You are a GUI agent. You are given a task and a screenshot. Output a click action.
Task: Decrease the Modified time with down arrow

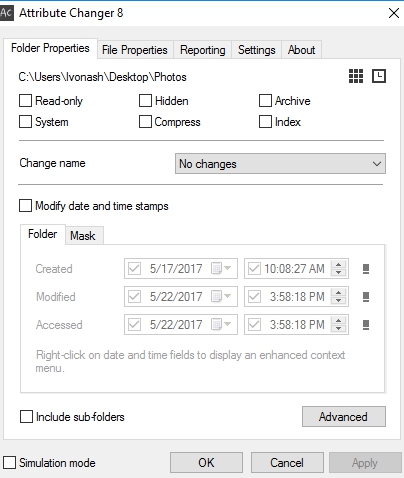coord(338,301)
